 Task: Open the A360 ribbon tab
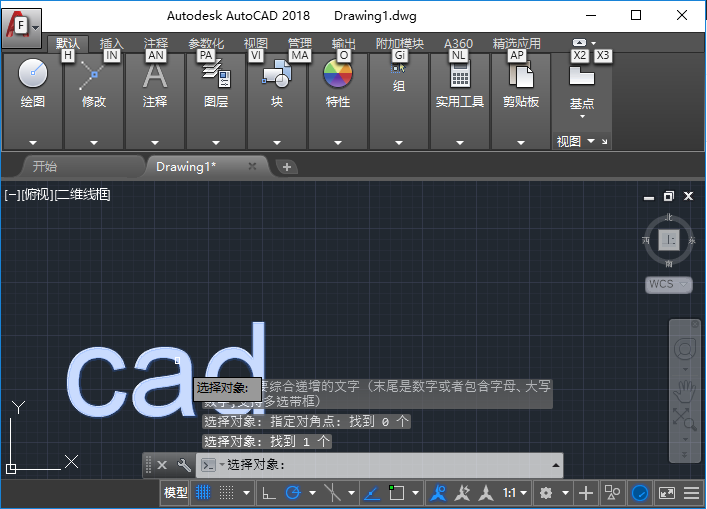coord(458,43)
